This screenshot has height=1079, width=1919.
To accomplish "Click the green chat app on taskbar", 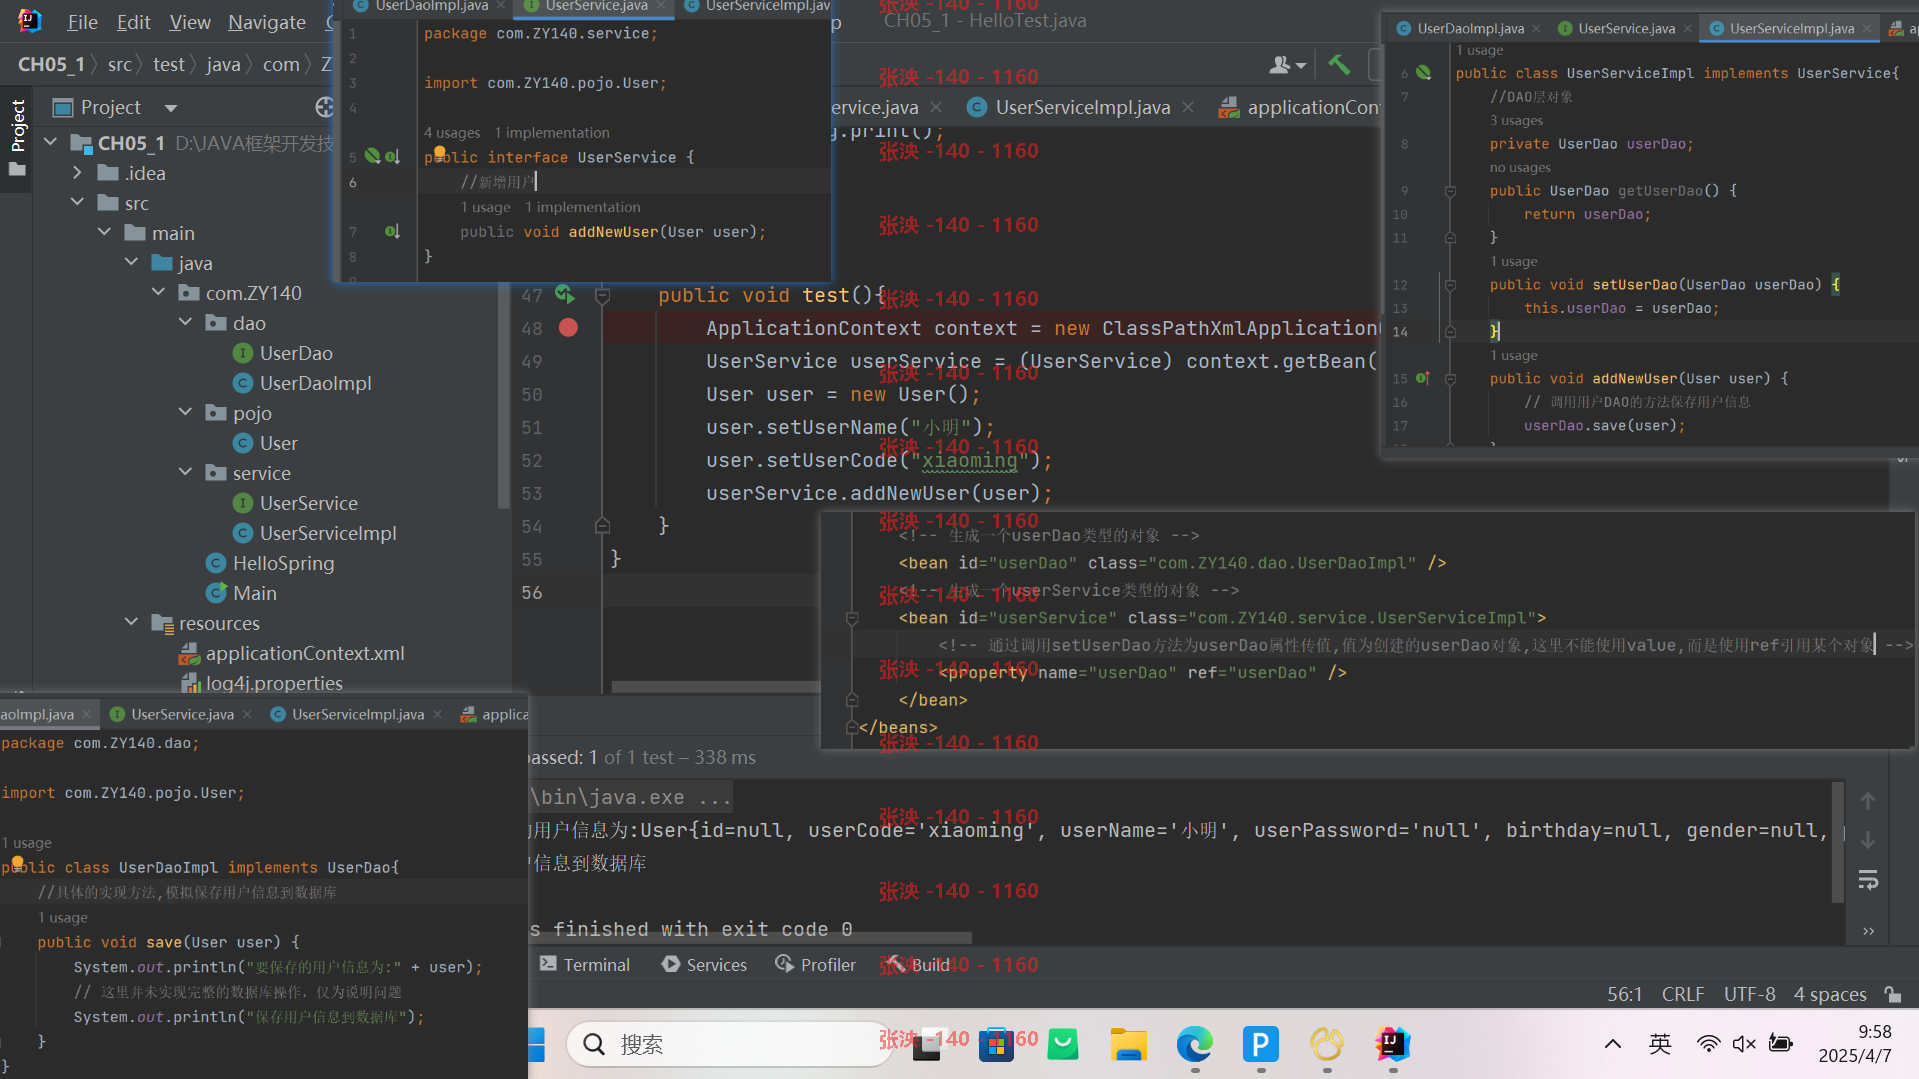I will 1063,1045.
